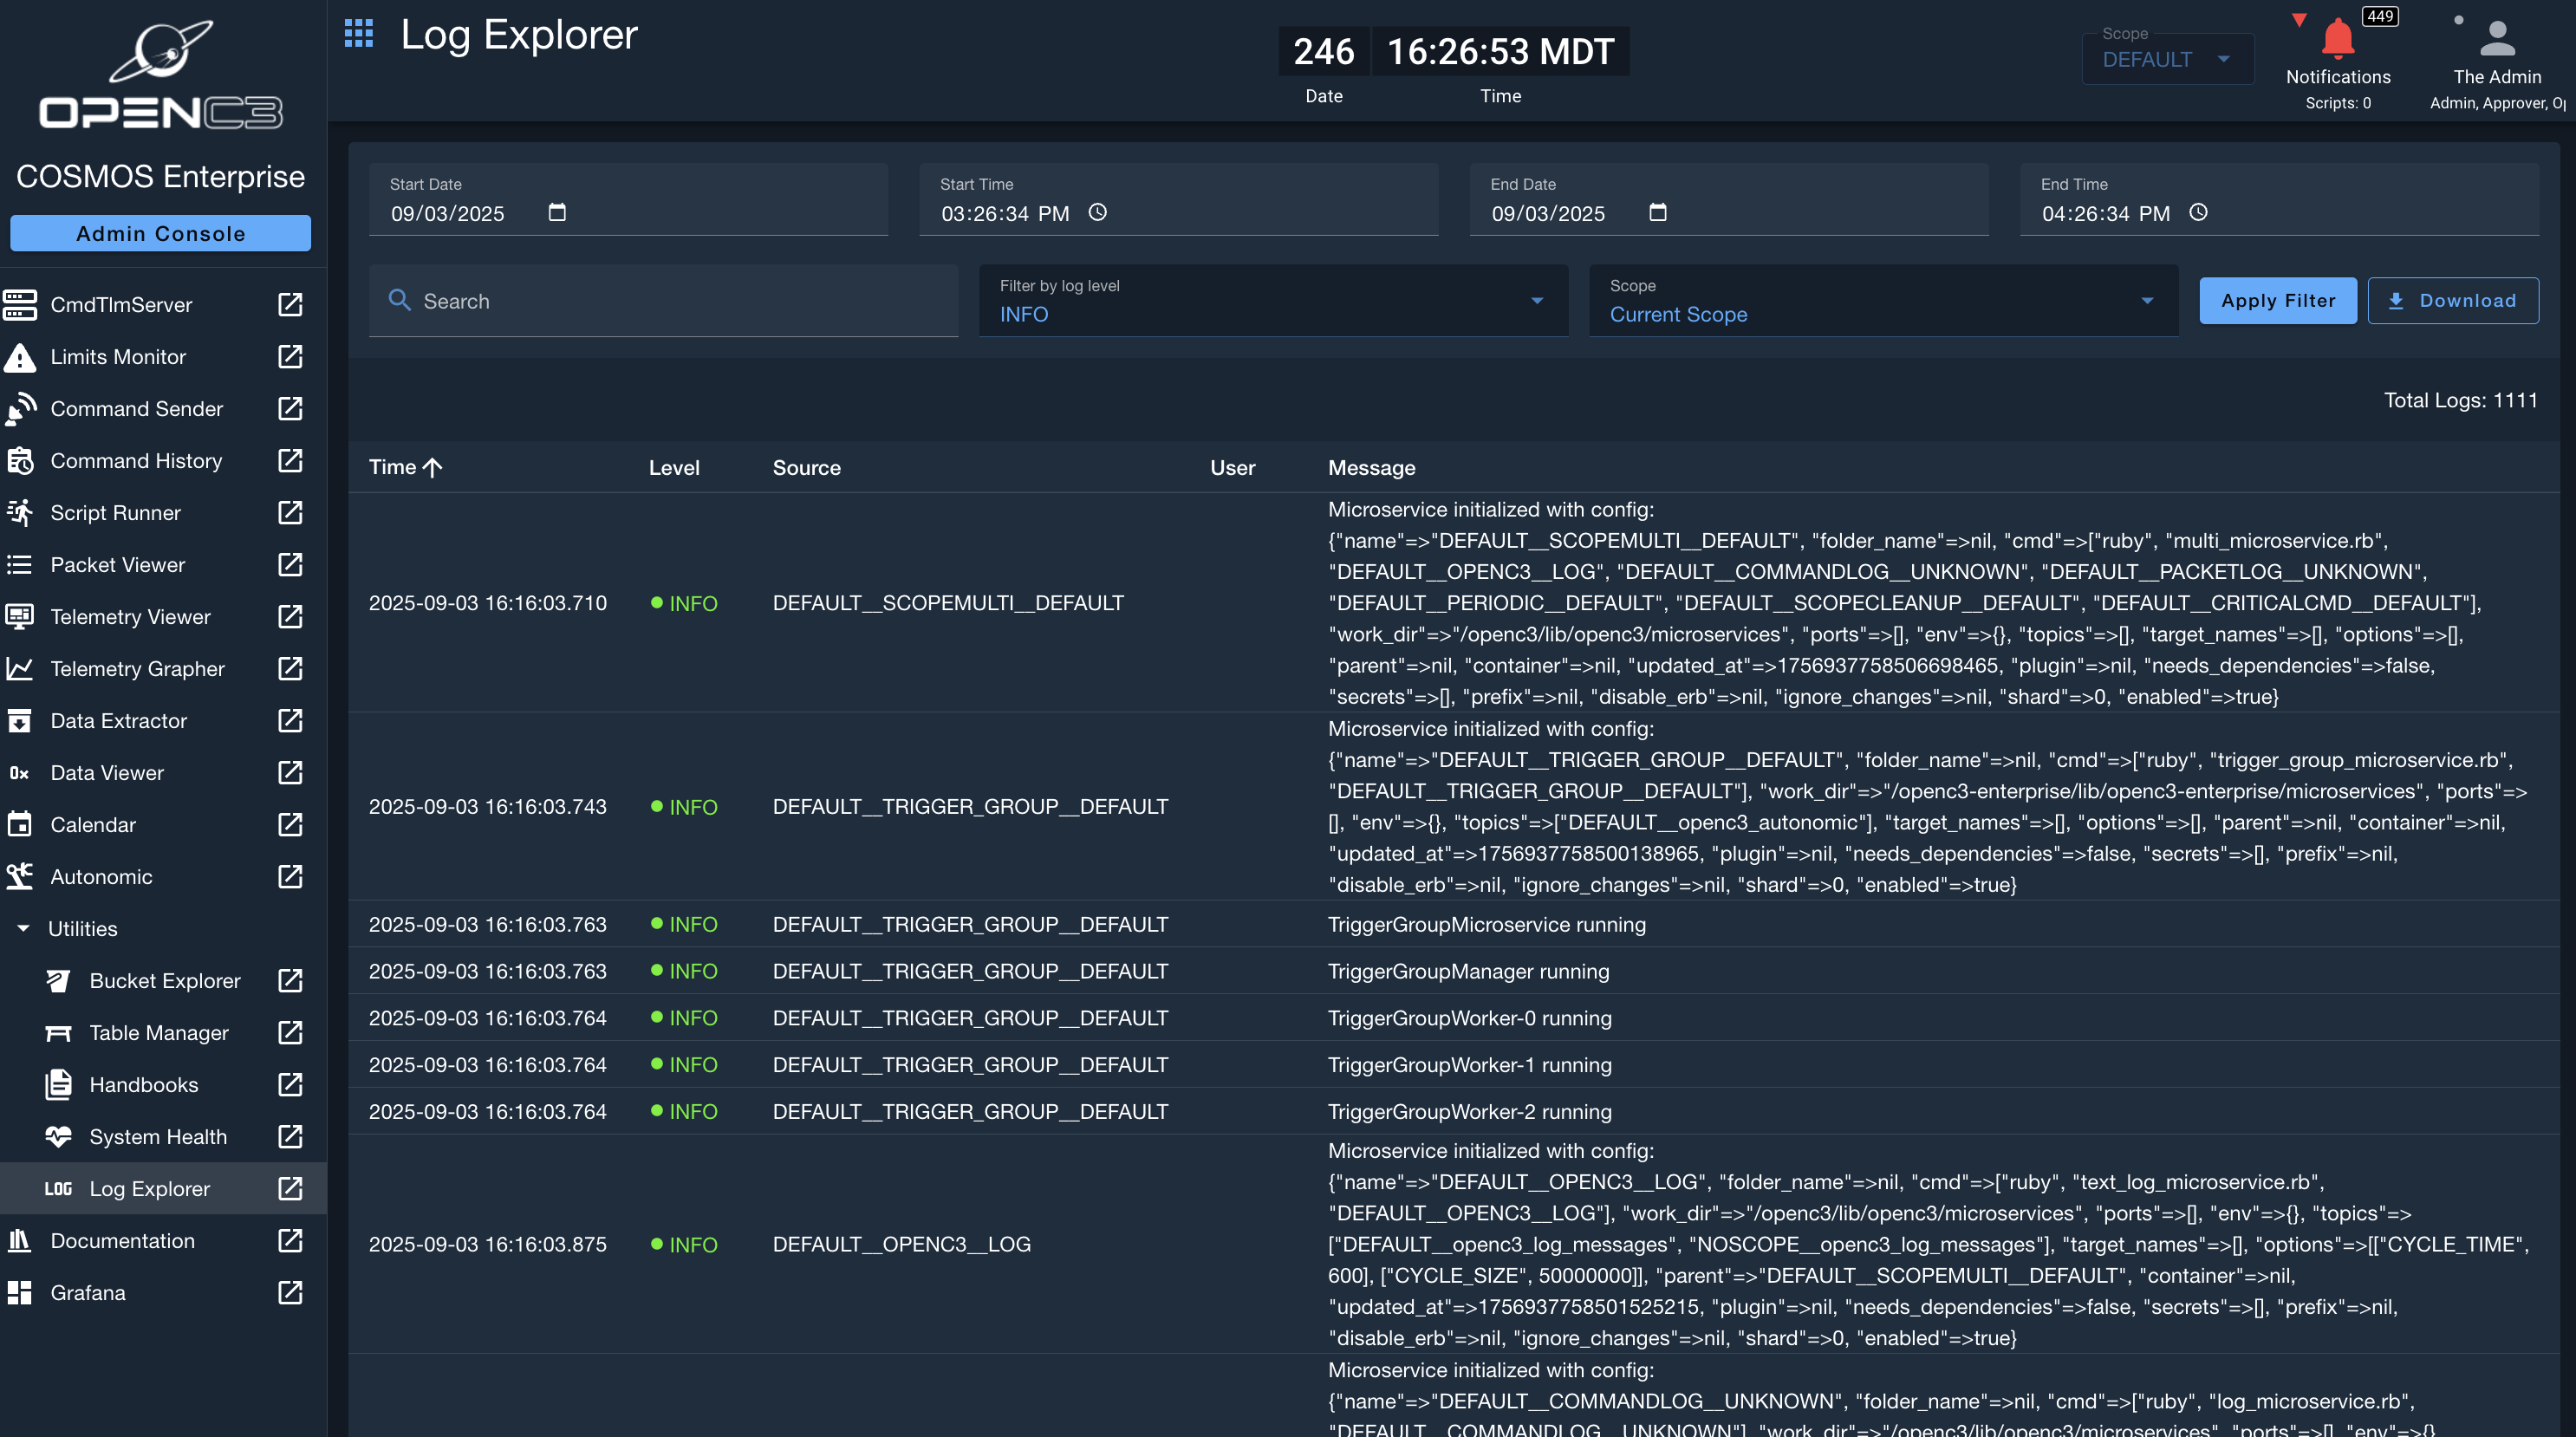Image resolution: width=2576 pixels, height=1437 pixels.
Task: Click the Notifications bell icon
Action: click(x=2338, y=38)
